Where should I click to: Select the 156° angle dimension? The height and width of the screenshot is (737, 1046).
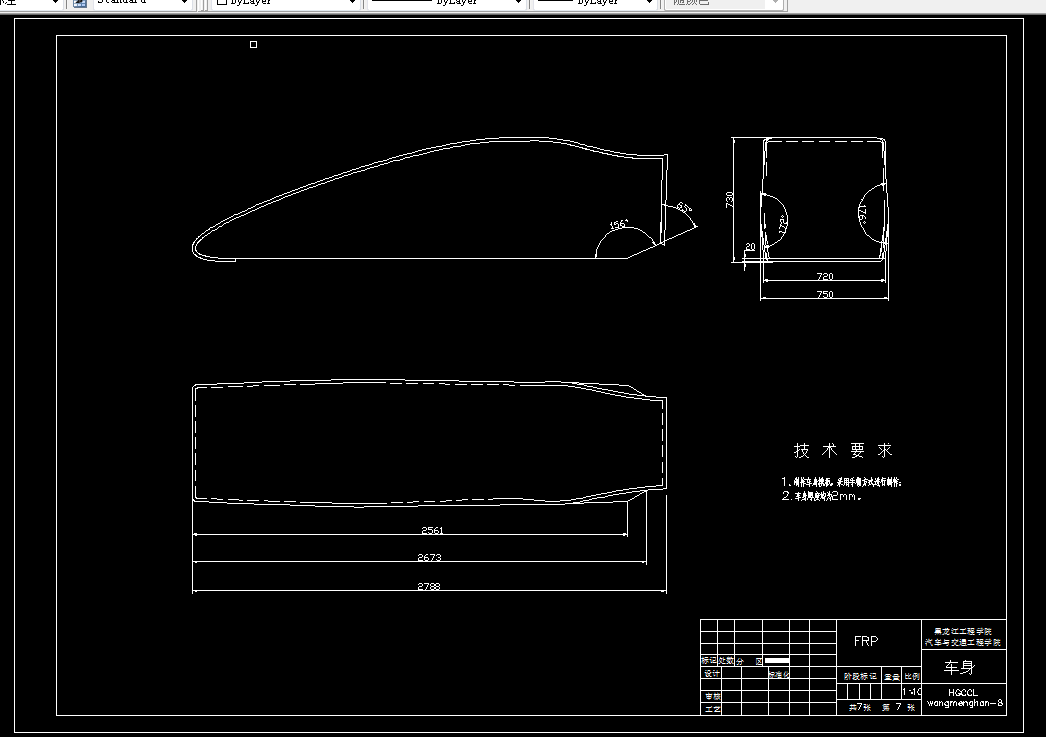pos(619,224)
